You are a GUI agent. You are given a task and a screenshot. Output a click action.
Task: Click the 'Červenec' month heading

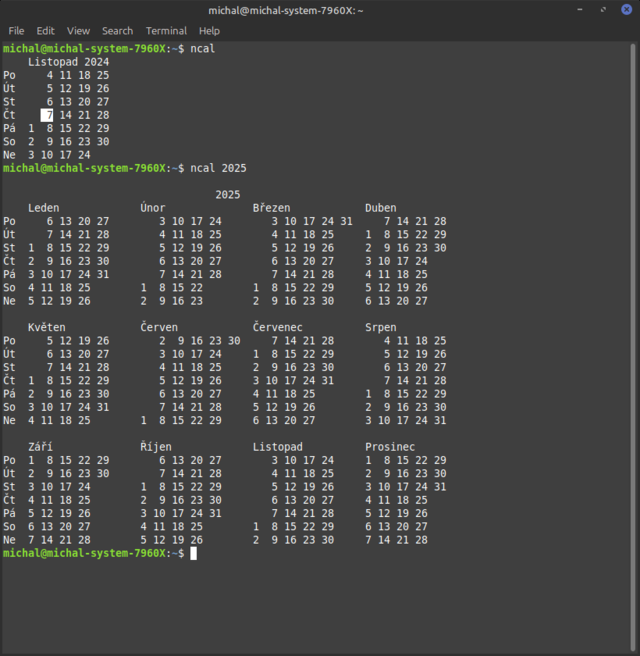[277, 327]
